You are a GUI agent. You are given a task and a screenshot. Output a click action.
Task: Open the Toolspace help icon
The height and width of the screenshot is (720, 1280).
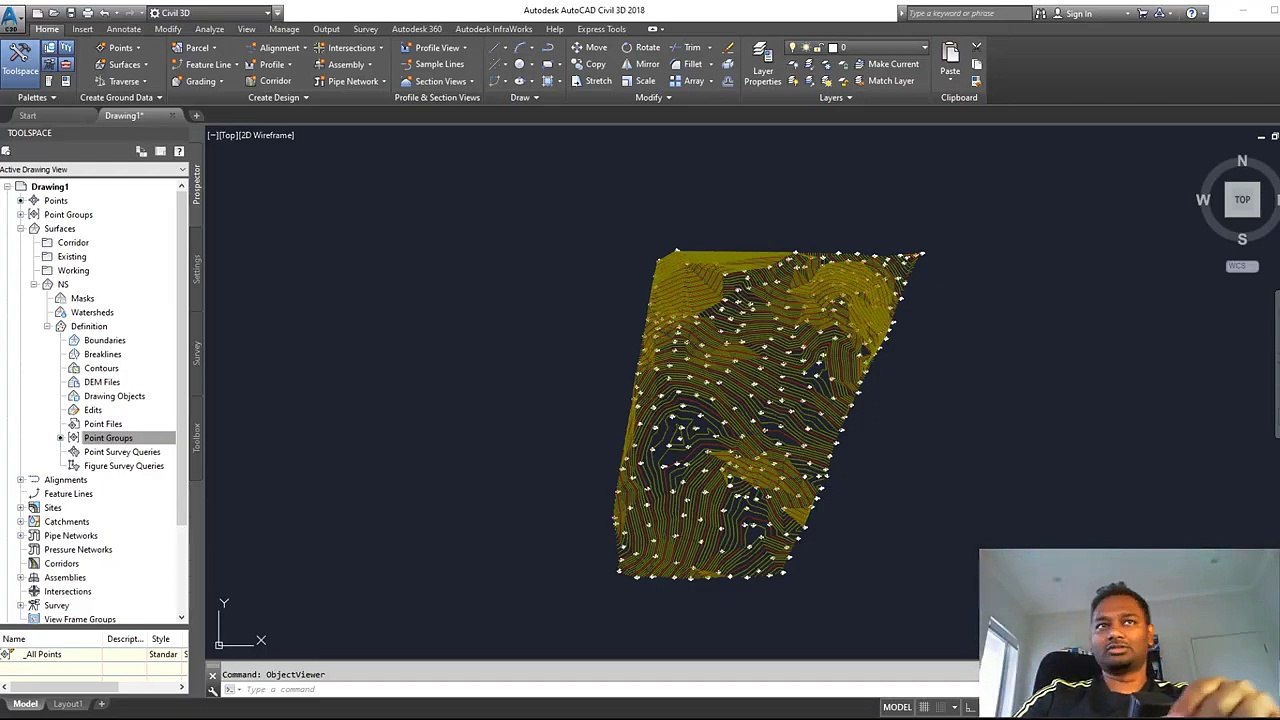pyautogui.click(x=179, y=151)
